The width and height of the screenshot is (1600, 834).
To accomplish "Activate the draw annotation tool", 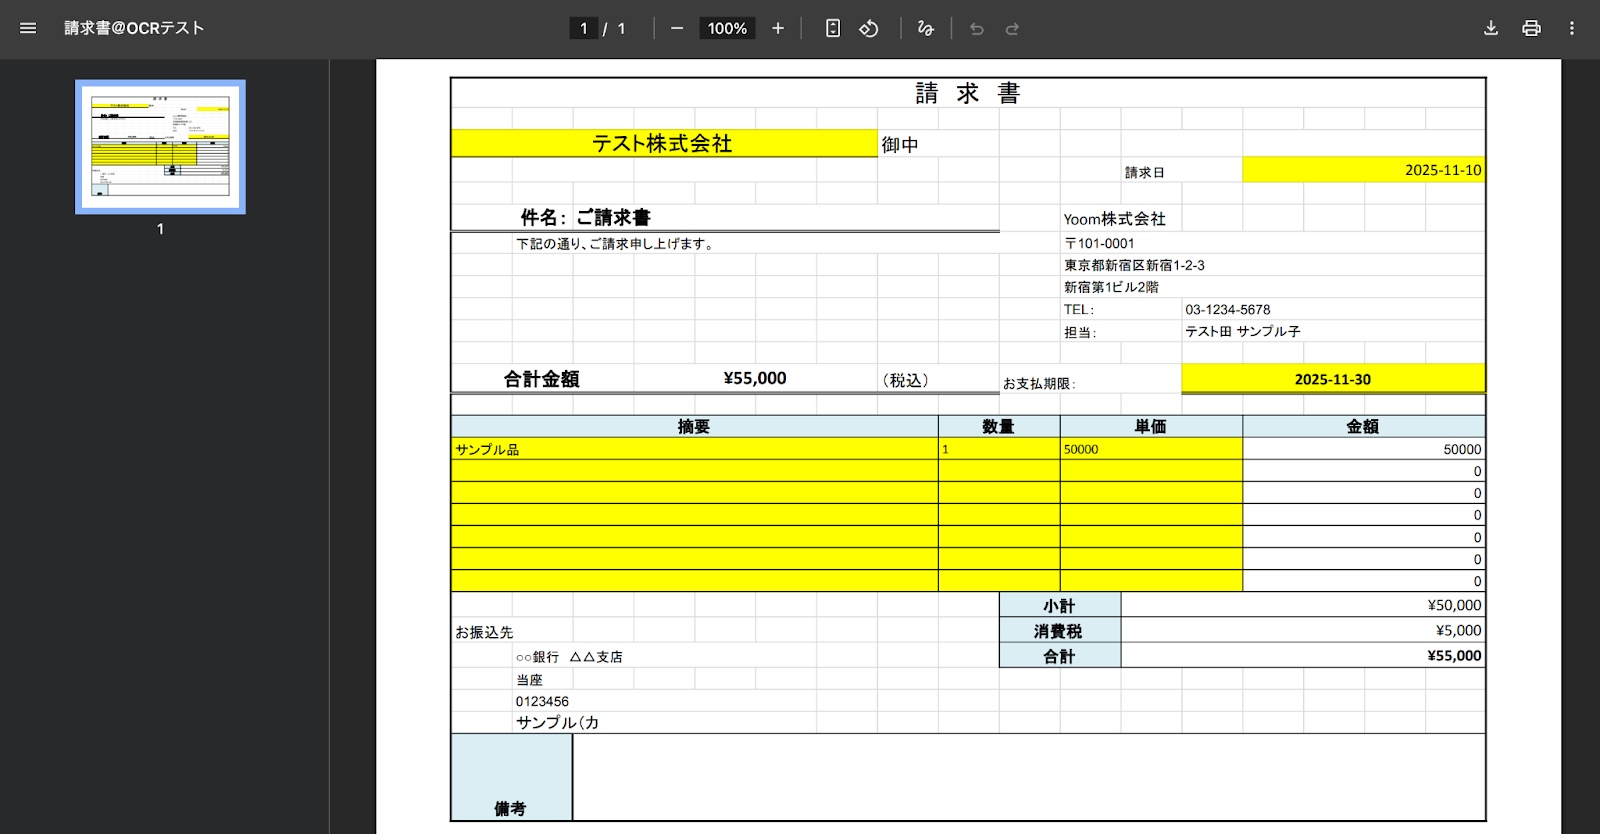I will (926, 28).
